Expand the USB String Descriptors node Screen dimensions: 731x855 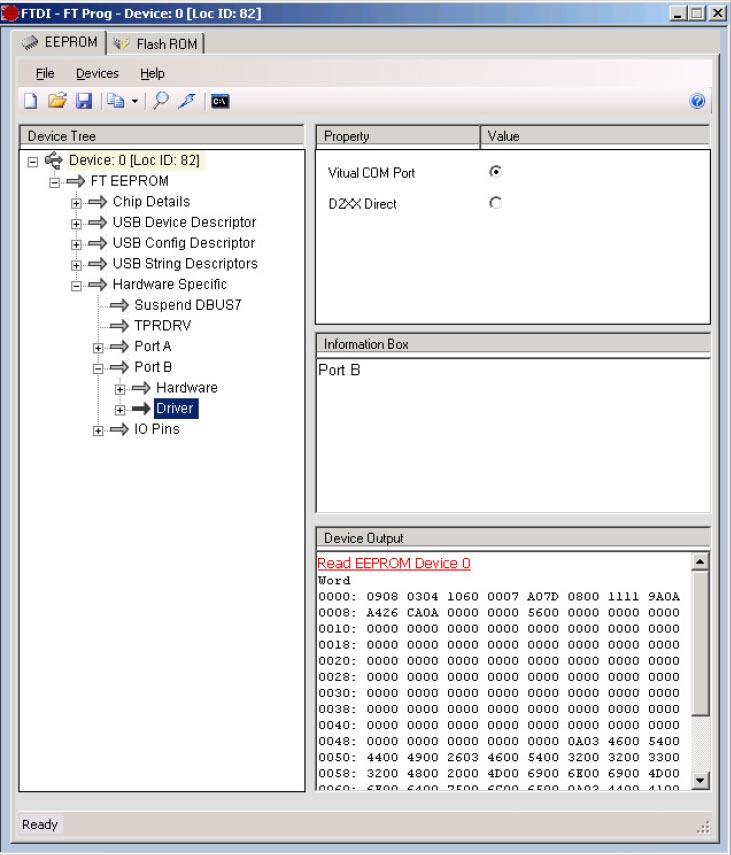coord(76,266)
